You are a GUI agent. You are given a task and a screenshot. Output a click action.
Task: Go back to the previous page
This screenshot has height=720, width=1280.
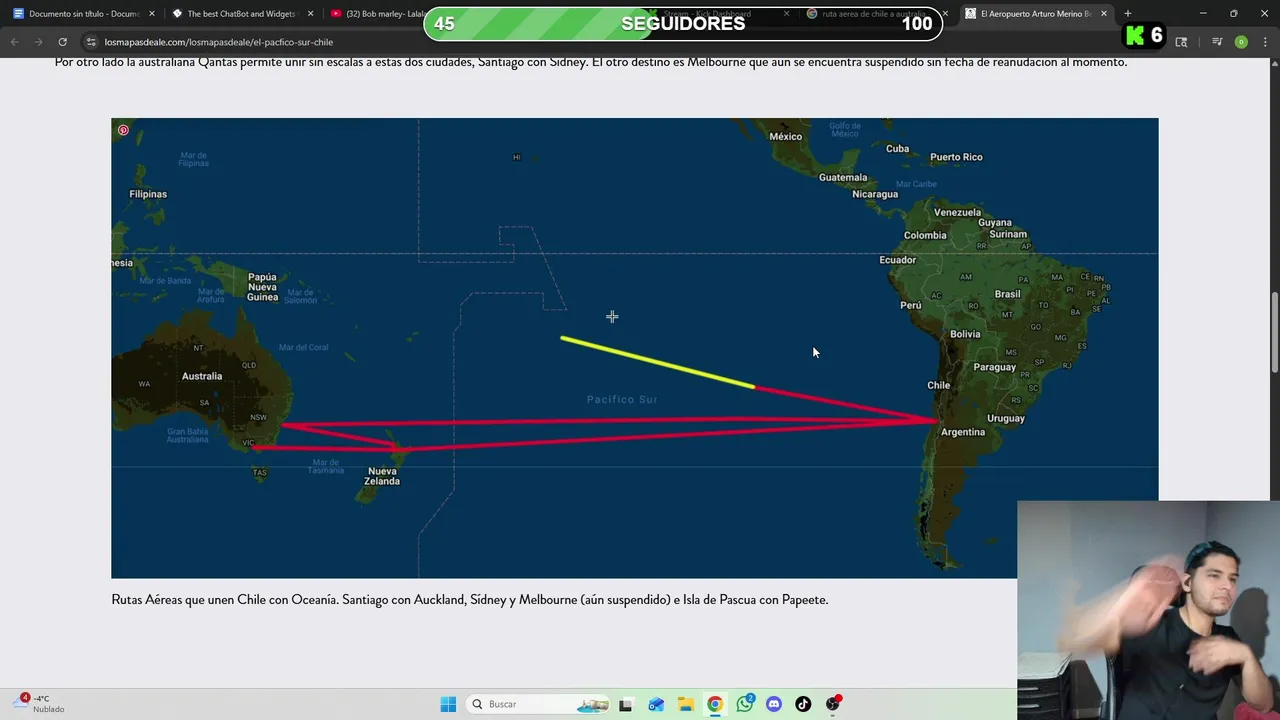pos(15,42)
